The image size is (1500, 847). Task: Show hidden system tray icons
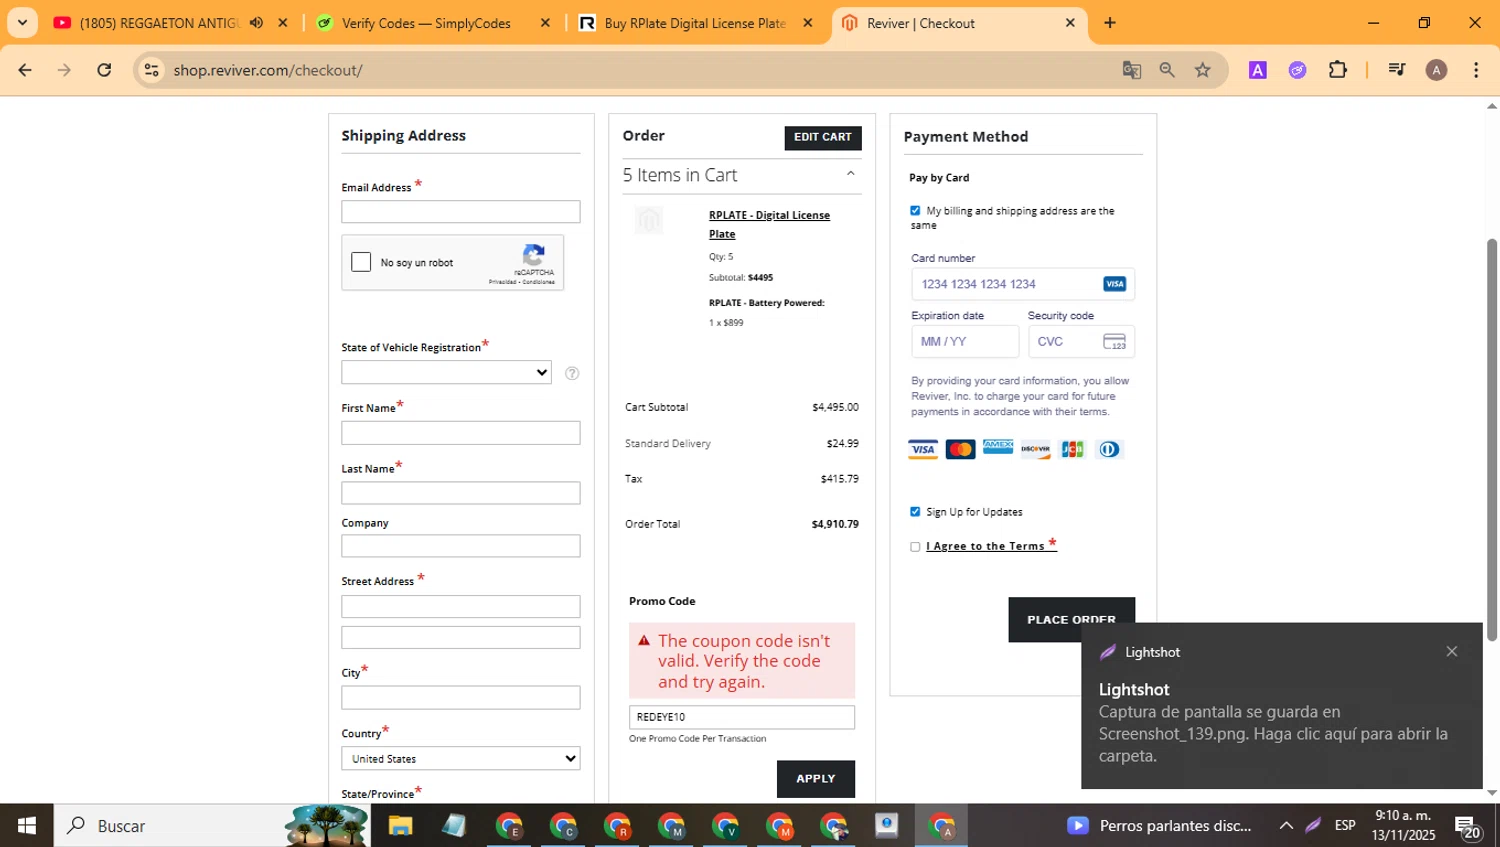point(1286,826)
